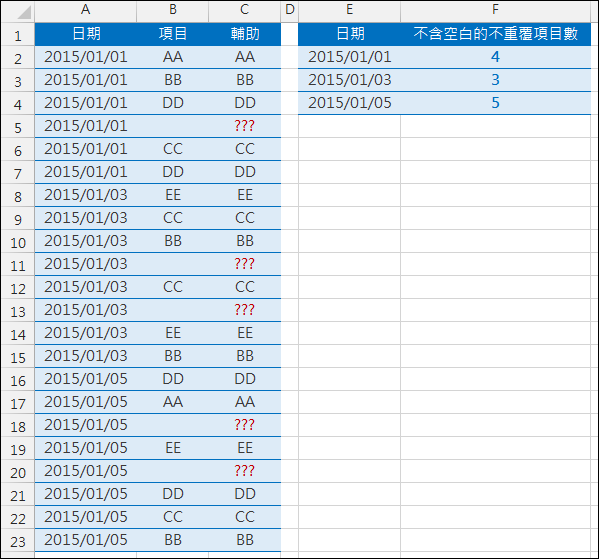Select cell B23 containing BB
Viewport: 599px width, 559px height.
click(x=173, y=540)
